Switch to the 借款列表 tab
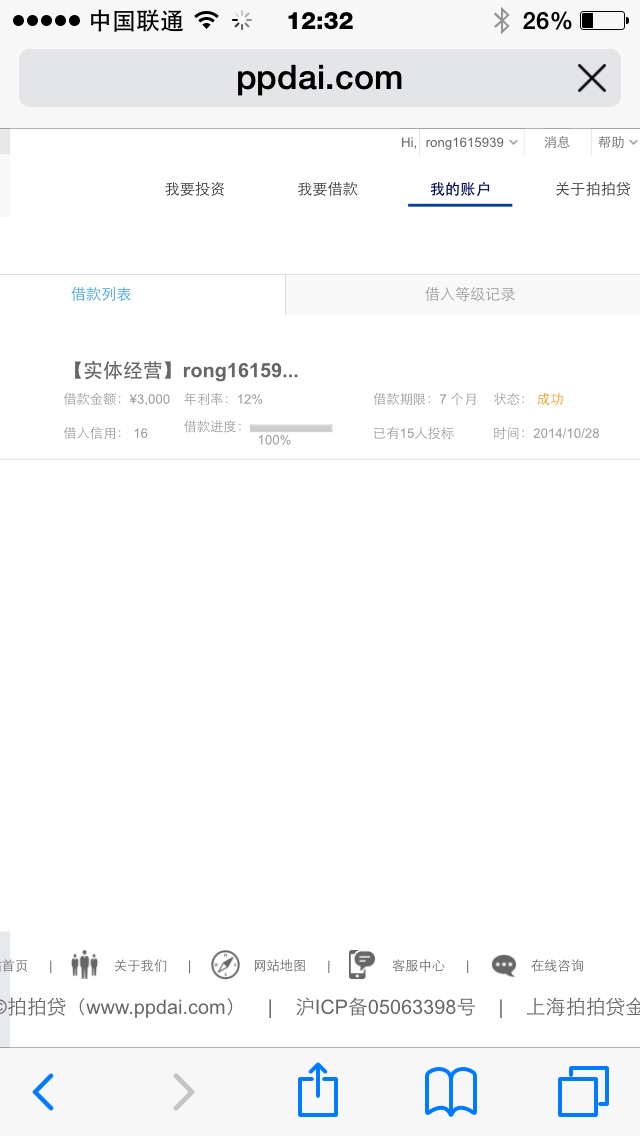The width and height of the screenshot is (640, 1136). click(x=101, y=294)
